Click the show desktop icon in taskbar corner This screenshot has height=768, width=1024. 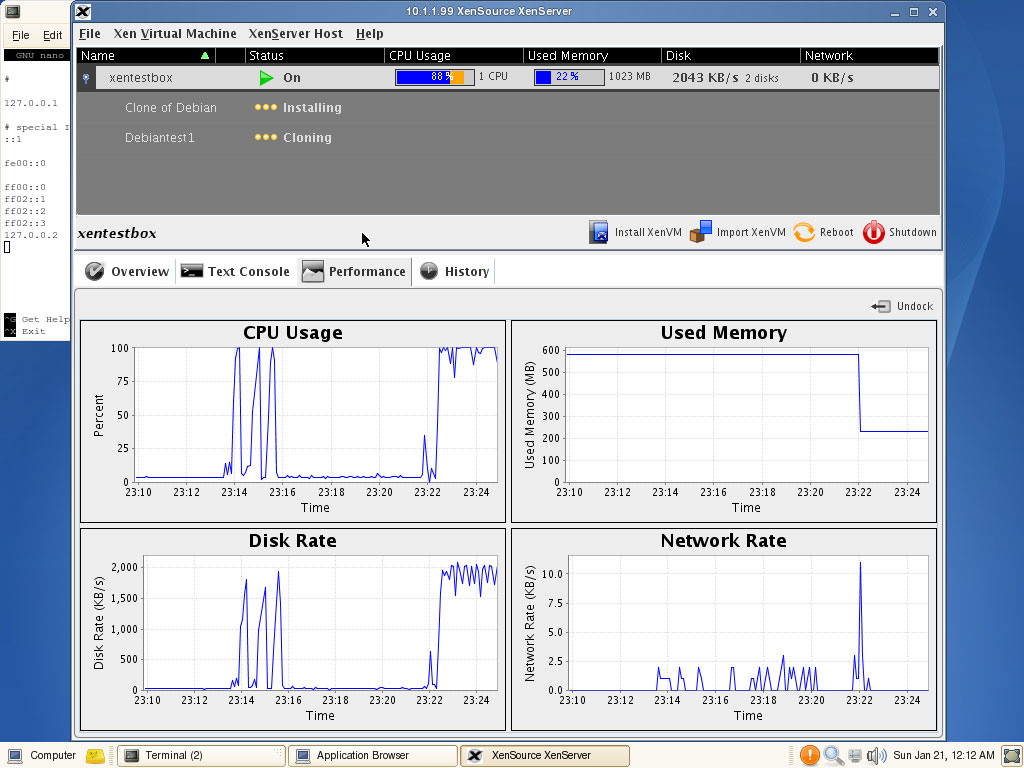(1012, 756)
